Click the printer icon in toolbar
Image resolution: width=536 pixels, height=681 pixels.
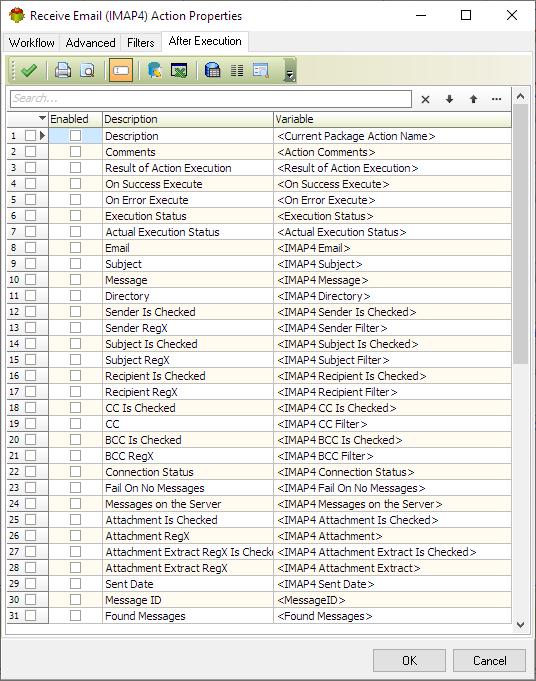(63, 70)
